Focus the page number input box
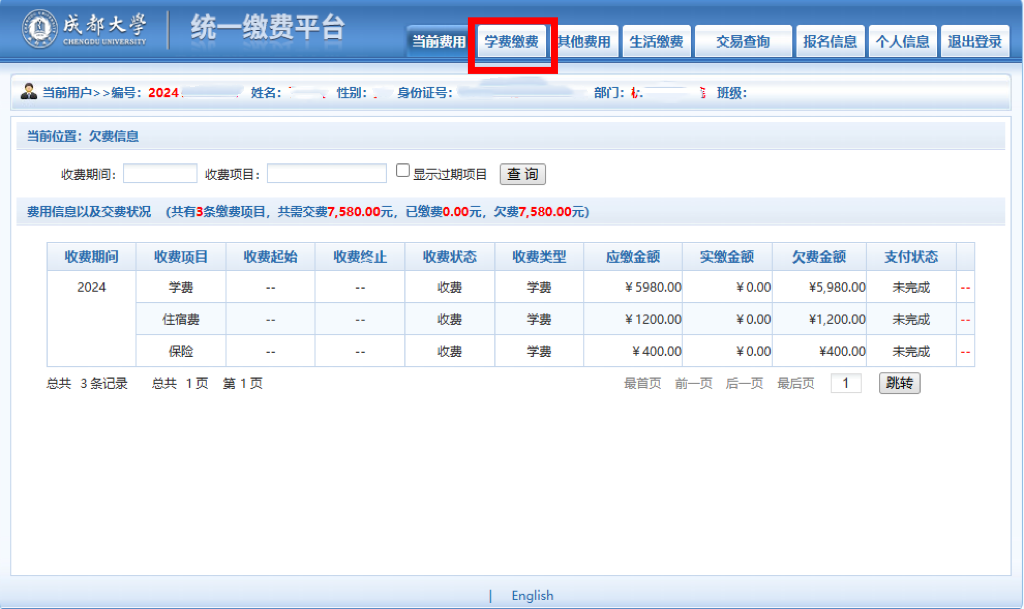This screenshot has width=1024, height=609. tap(846, 383)
